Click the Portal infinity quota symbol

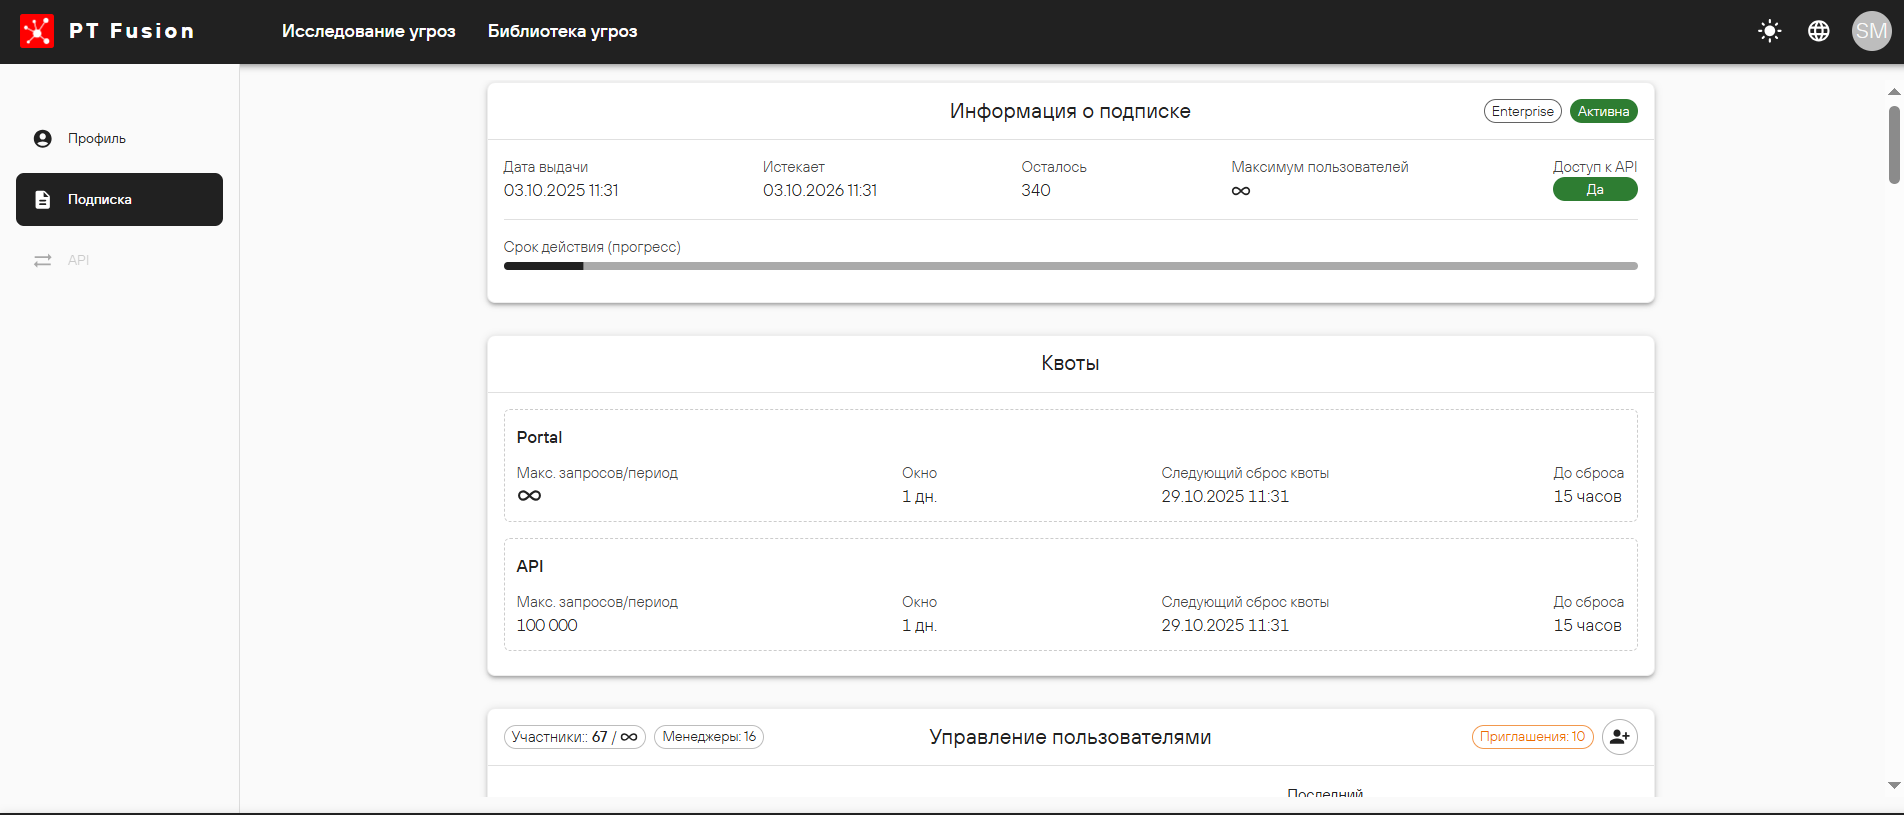pyautogui.click(x=529, y=496)
